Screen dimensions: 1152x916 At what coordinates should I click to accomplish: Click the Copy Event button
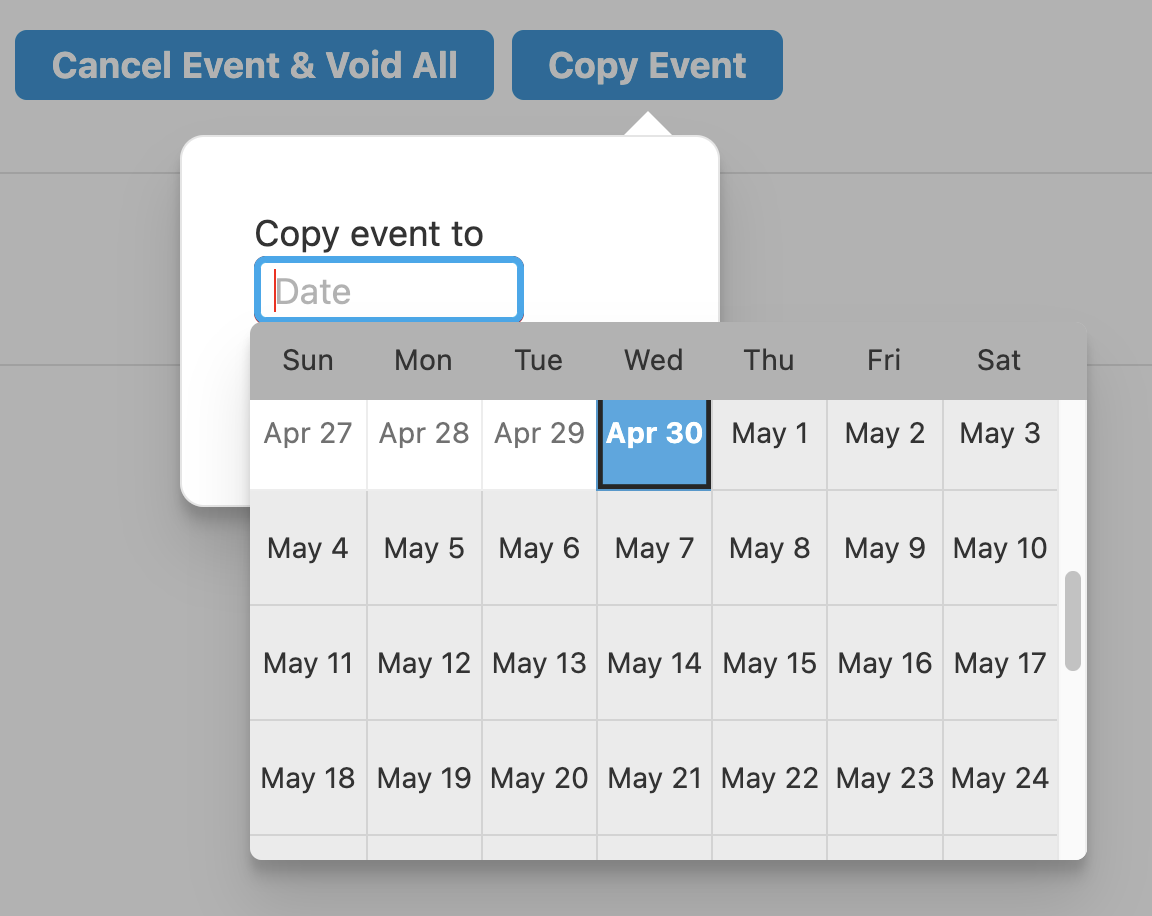(647, 66)
